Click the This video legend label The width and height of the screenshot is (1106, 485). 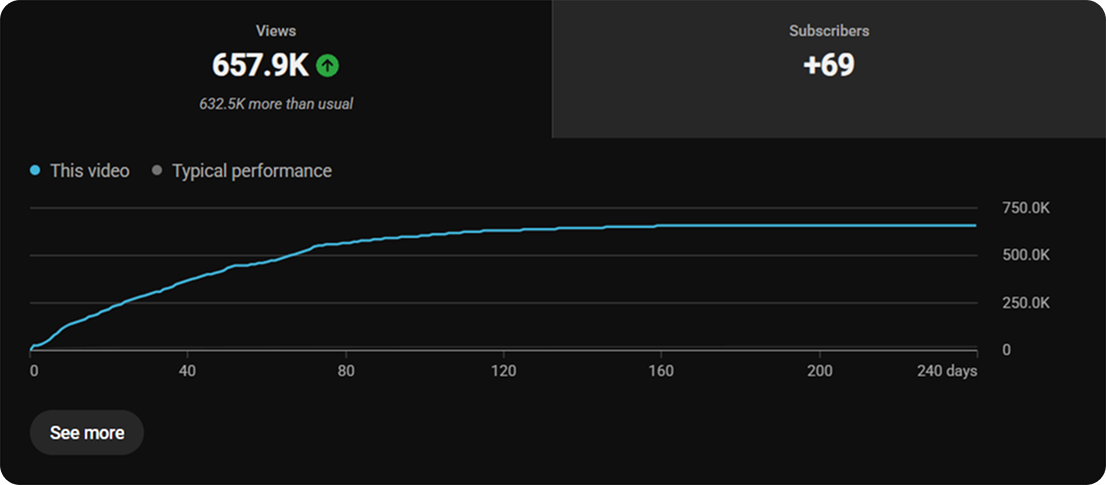point(90,171)
